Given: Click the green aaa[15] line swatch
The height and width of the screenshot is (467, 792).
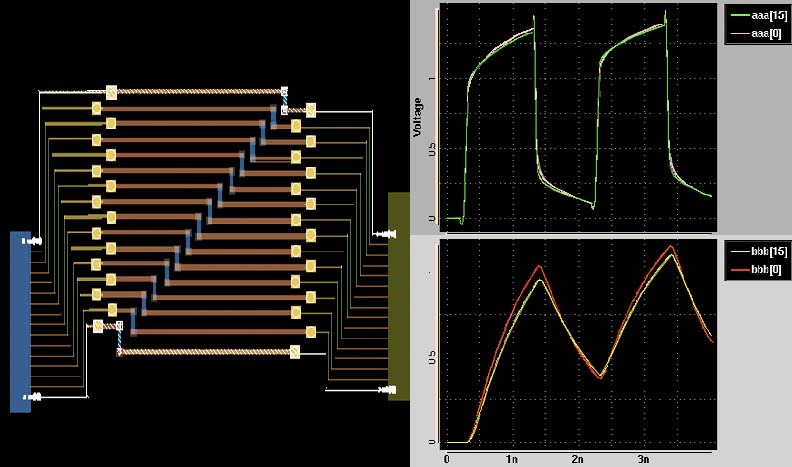Looking at the screenshot, I should (x=741, y=17).
